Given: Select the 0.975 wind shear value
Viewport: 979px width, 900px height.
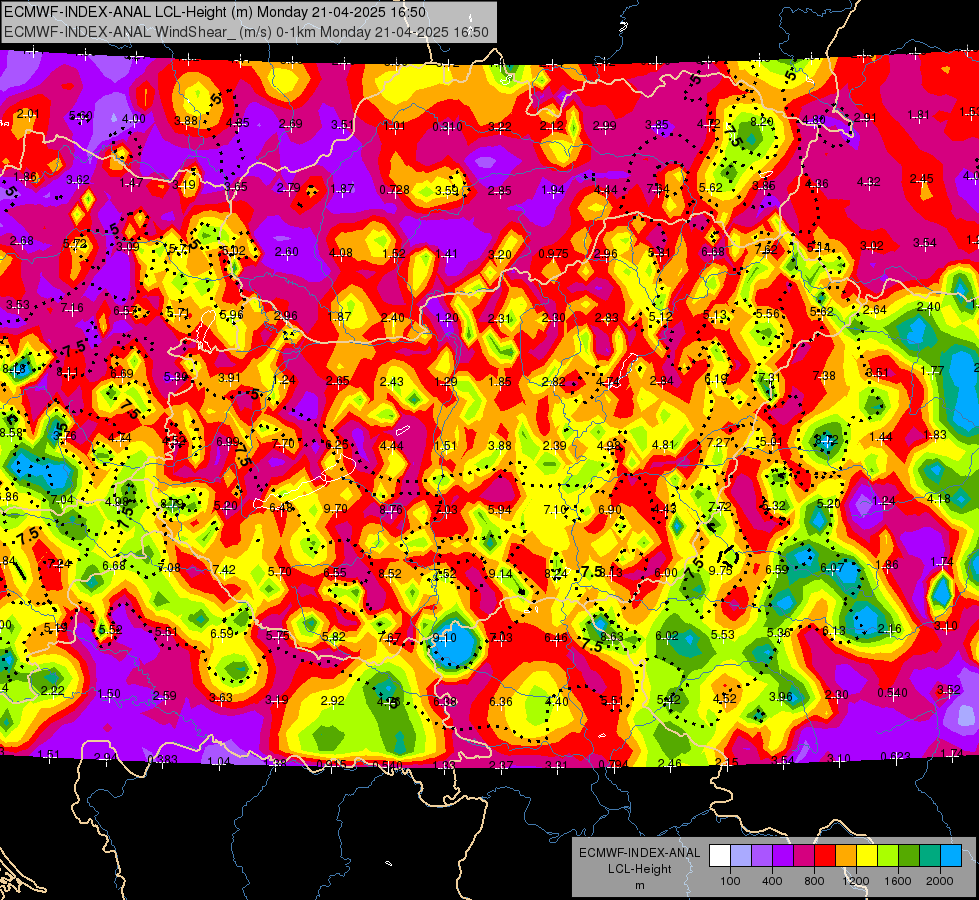Looking at the screenshot, I should click(553, 254).
